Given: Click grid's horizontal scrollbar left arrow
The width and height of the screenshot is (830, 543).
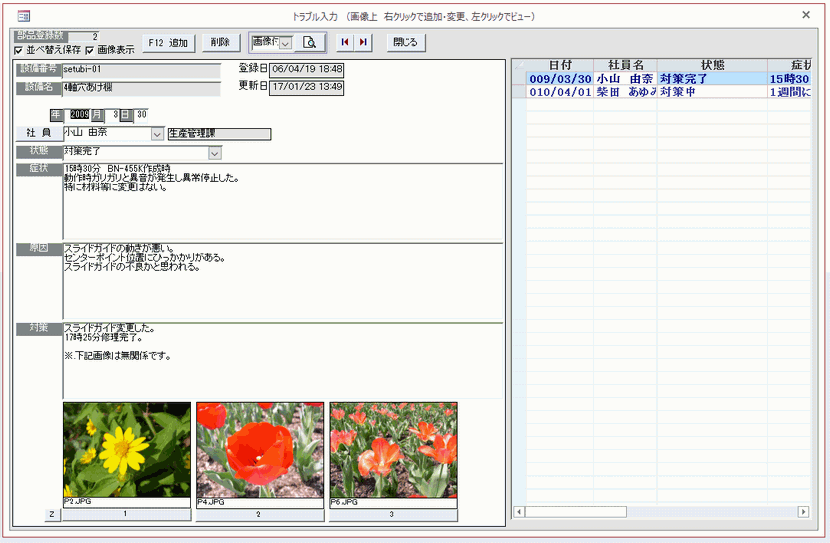Looking at the screenshot, I should click(519, 512).
